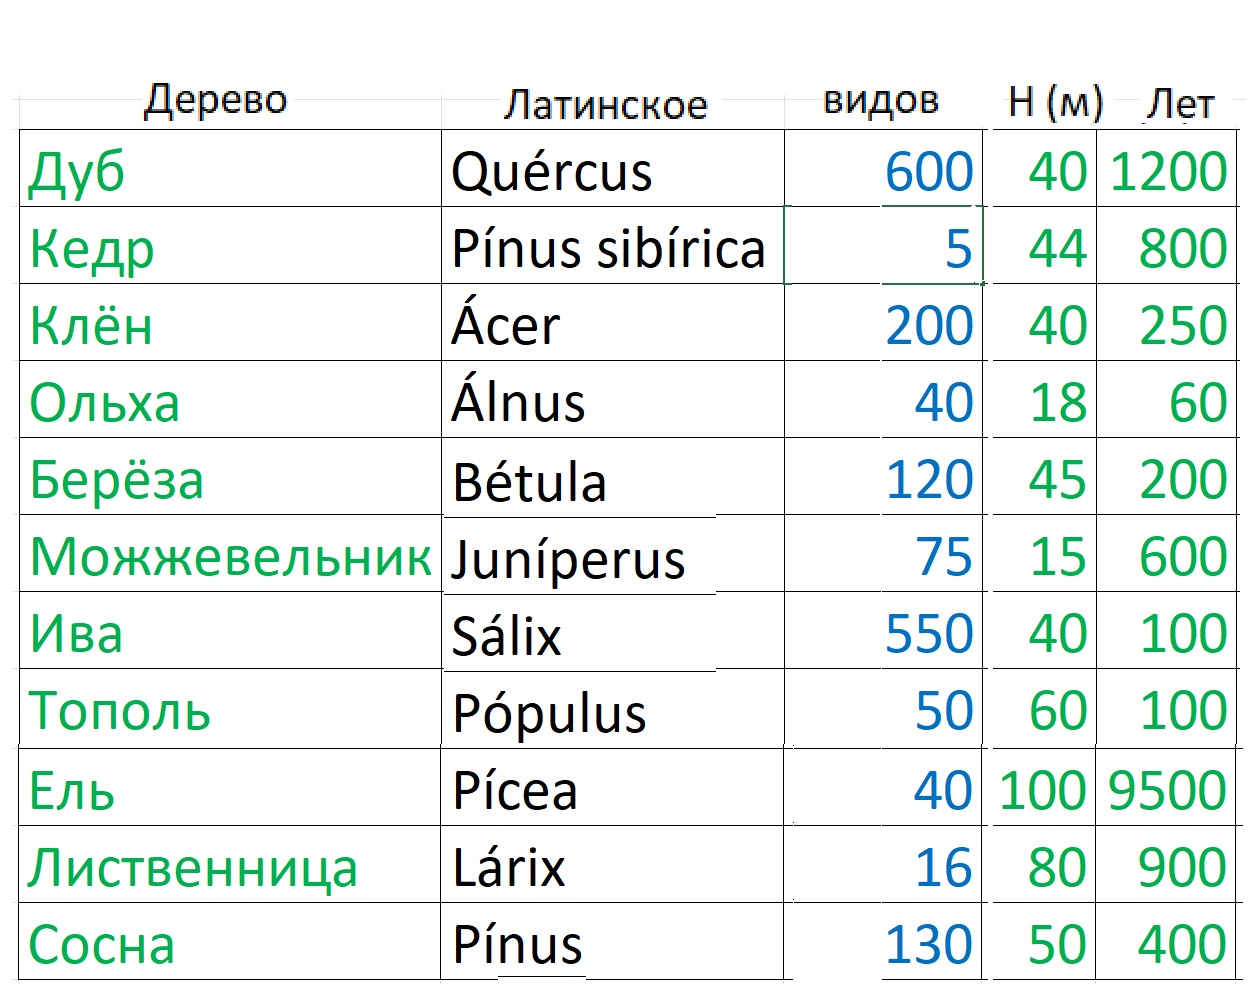The image size is (1252, 986).
Task: Click the видов column header
Action: tap(881, 101)
